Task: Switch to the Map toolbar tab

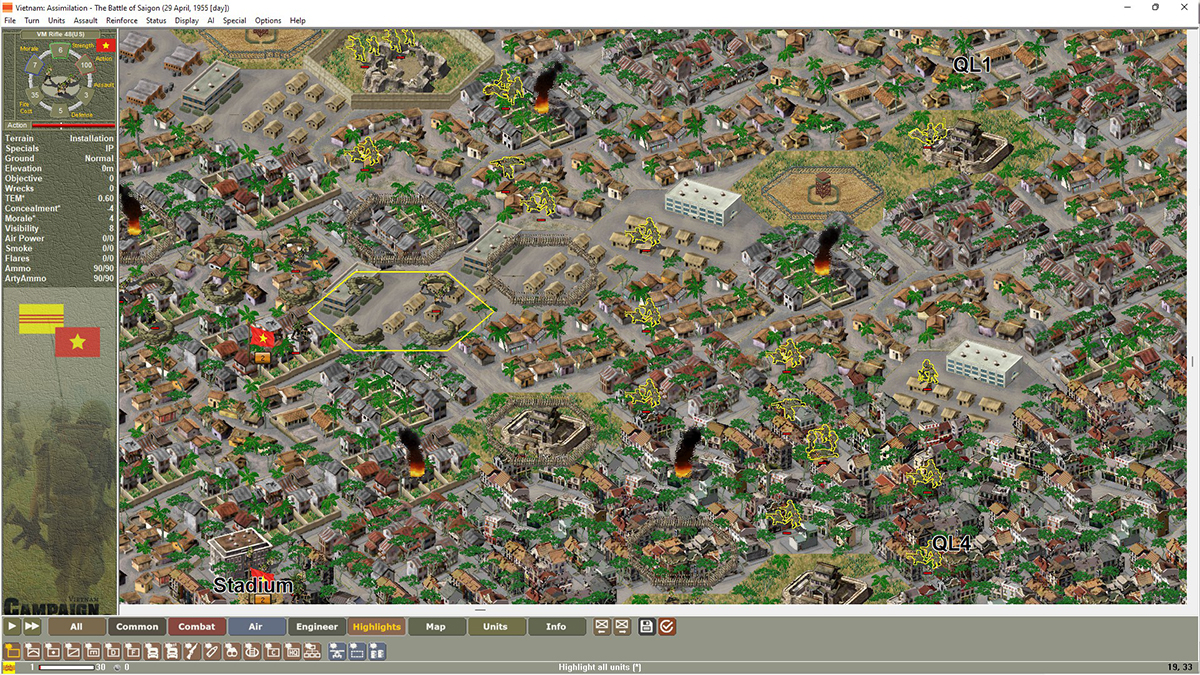Action: pos(436,626)
